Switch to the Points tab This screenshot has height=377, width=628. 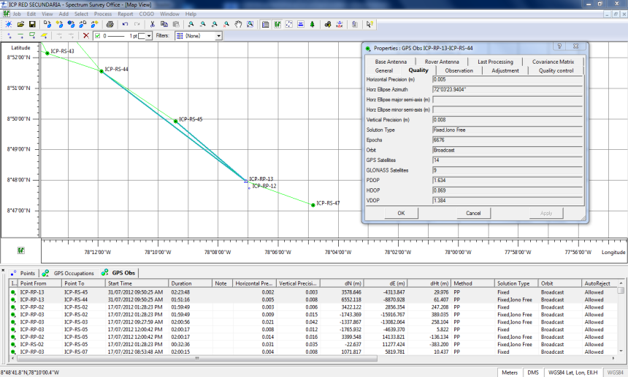coord(24,273)
